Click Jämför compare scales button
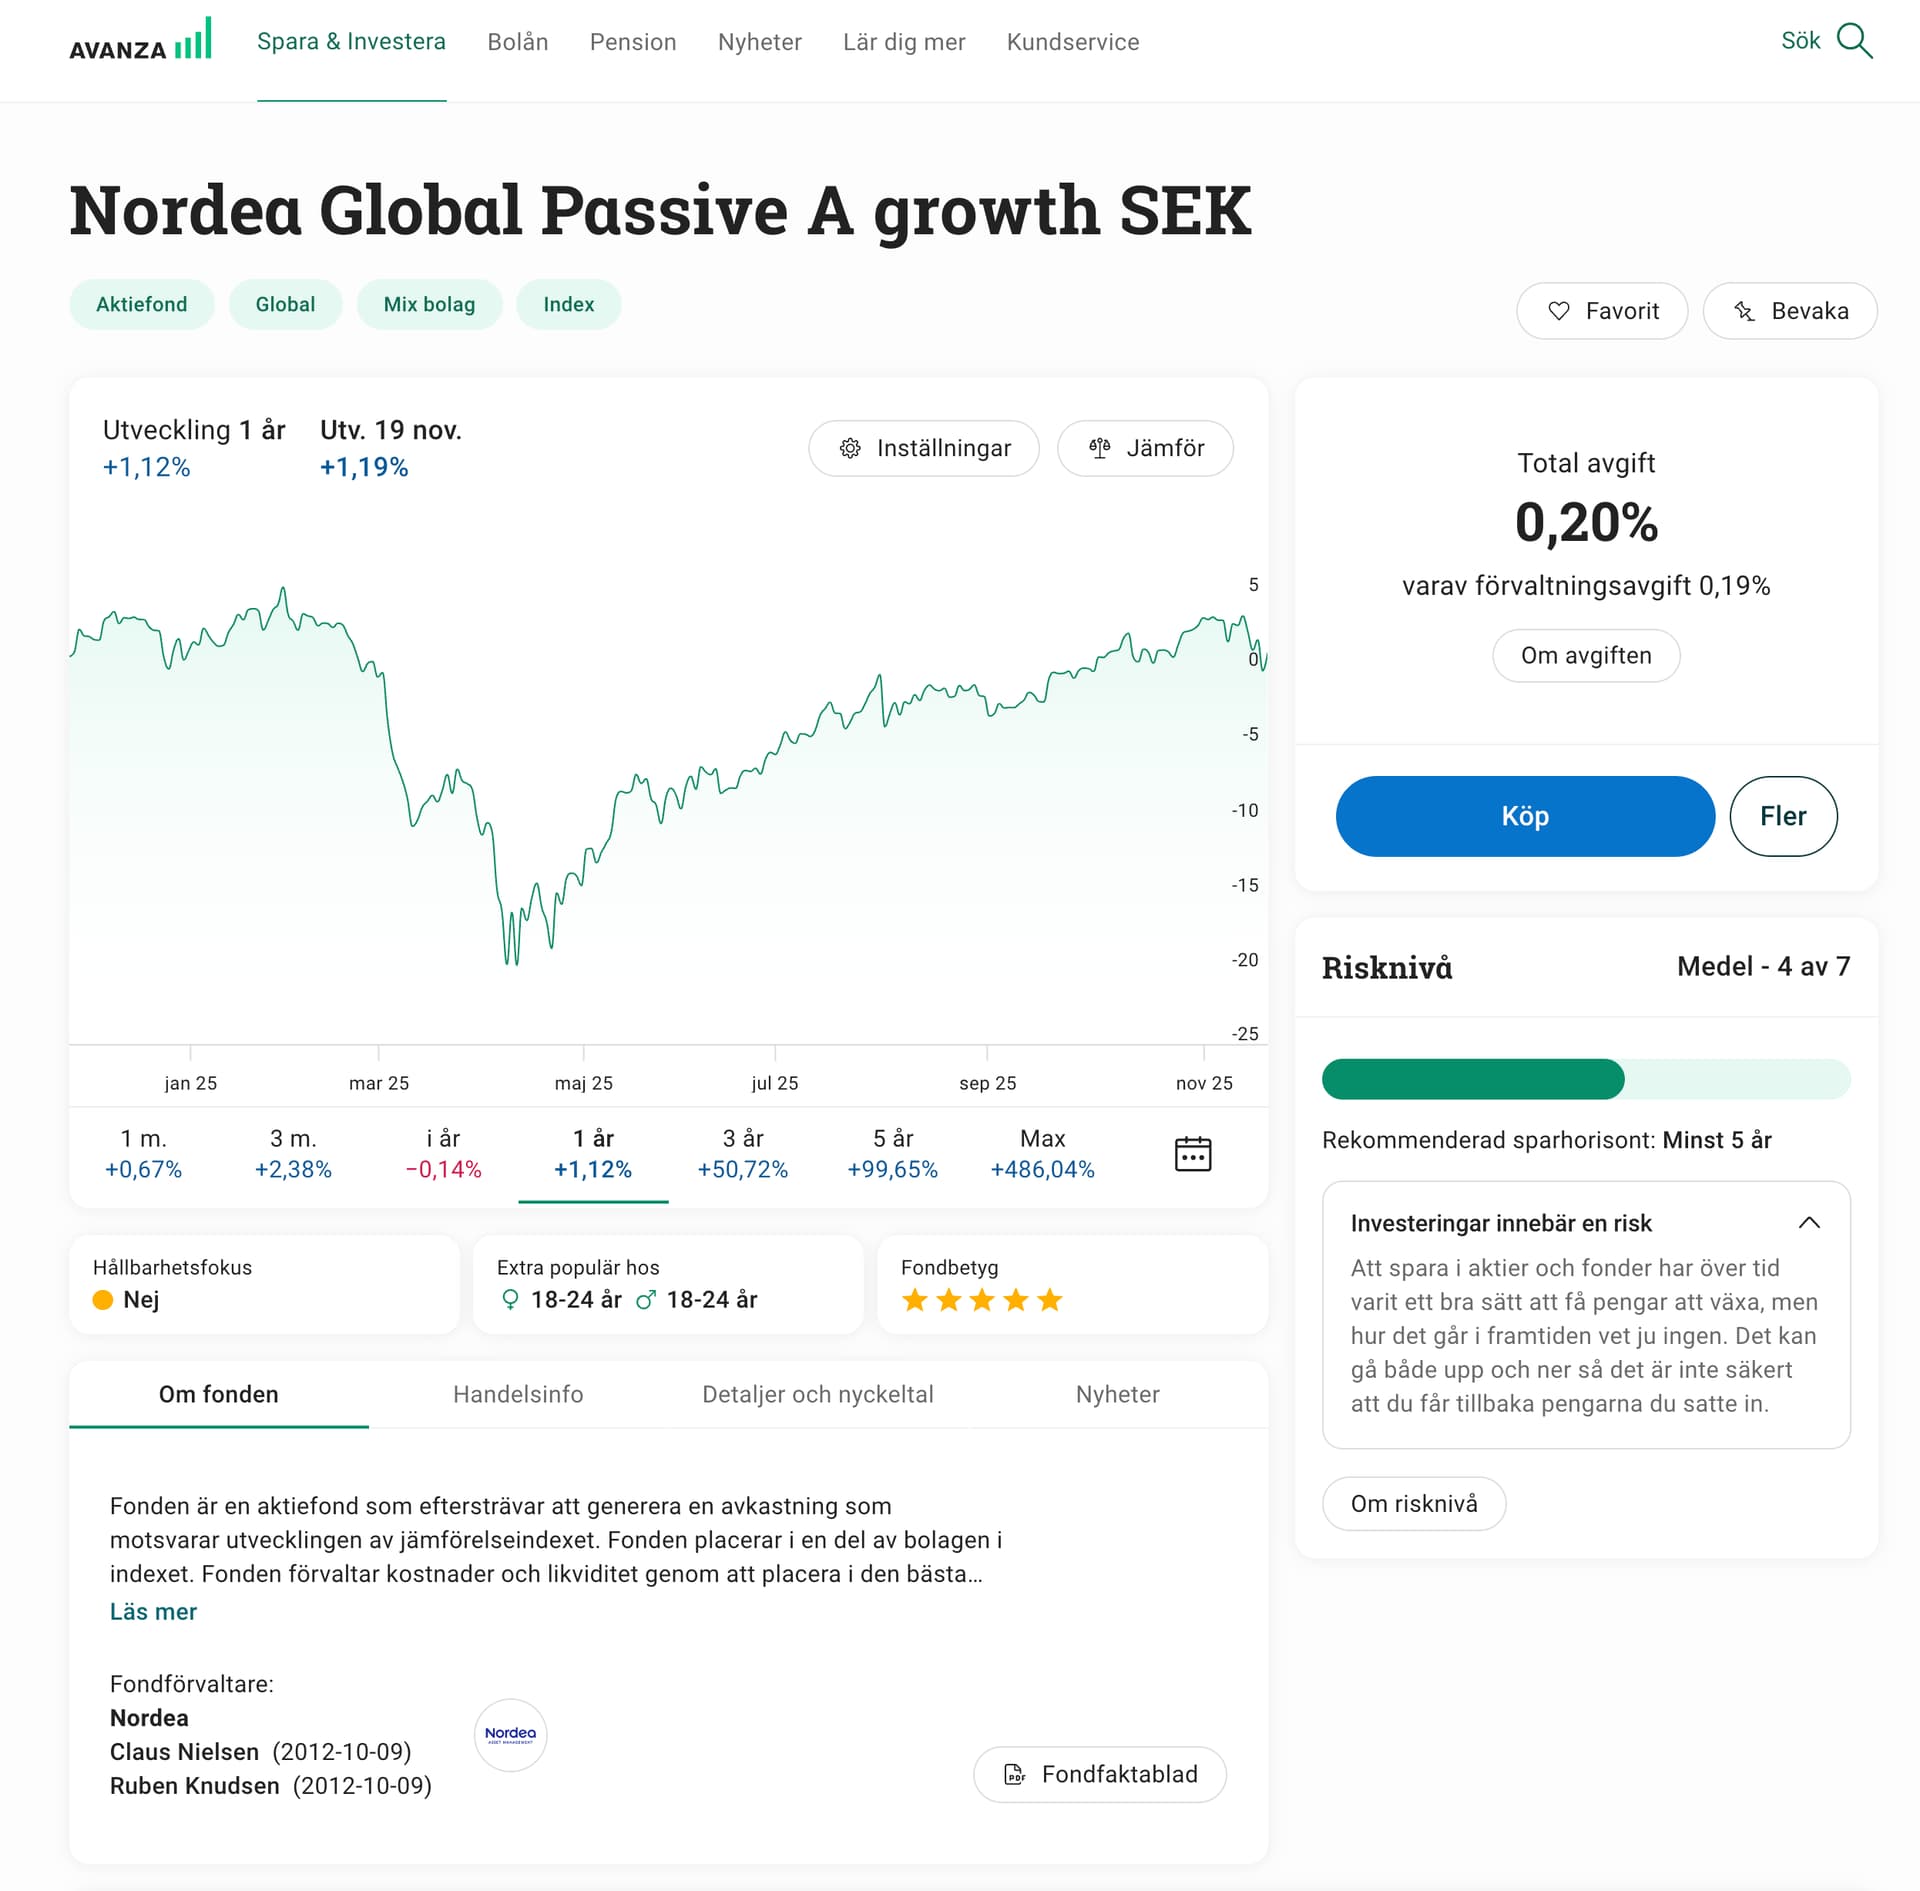 [x=1145, y=448]
